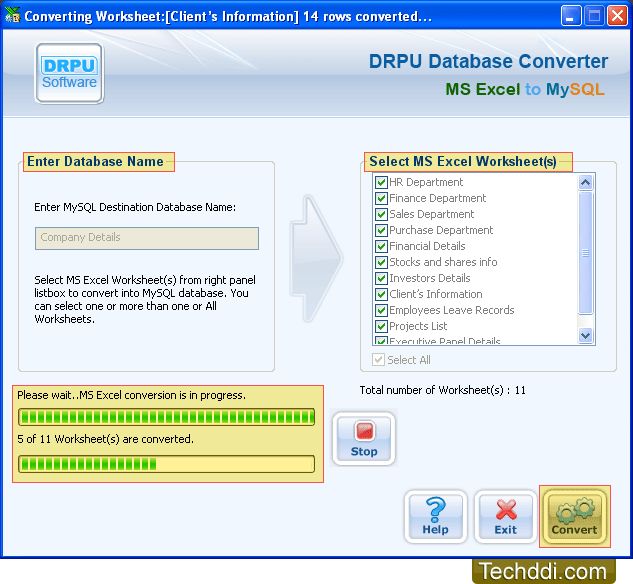Viewport: 633px width, 584px height.
Task: Uncheck the Financial Details worksheet
Action: (381, 246)
